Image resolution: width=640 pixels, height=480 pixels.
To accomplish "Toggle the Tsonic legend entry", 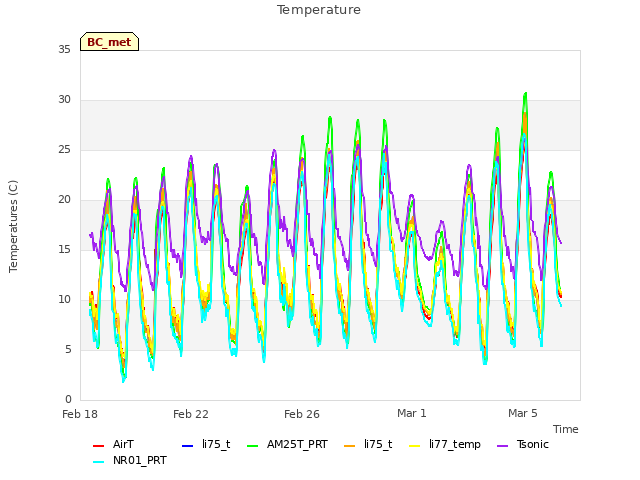I will [x=523, y=444].
